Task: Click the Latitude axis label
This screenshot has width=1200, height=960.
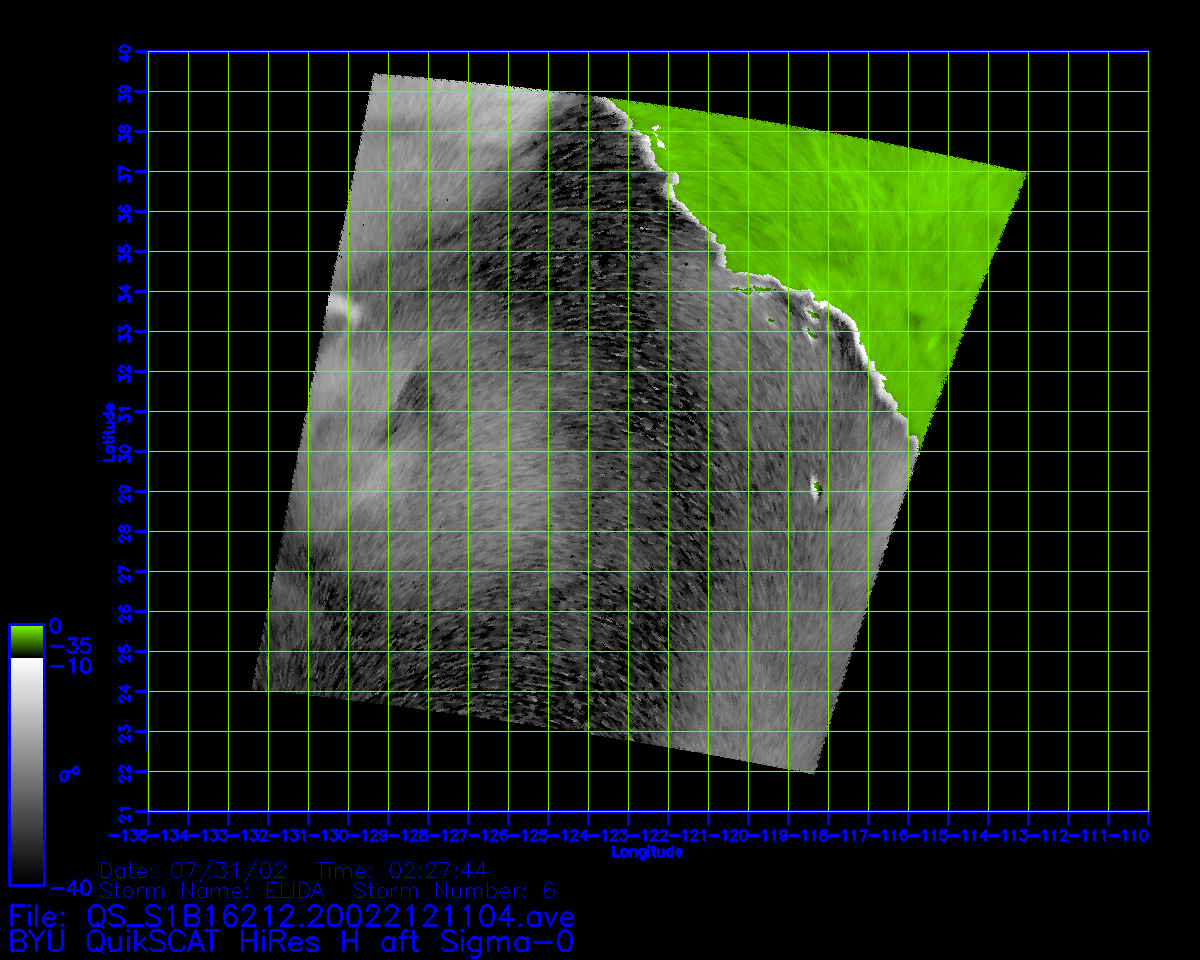Action: click(107, 432)
